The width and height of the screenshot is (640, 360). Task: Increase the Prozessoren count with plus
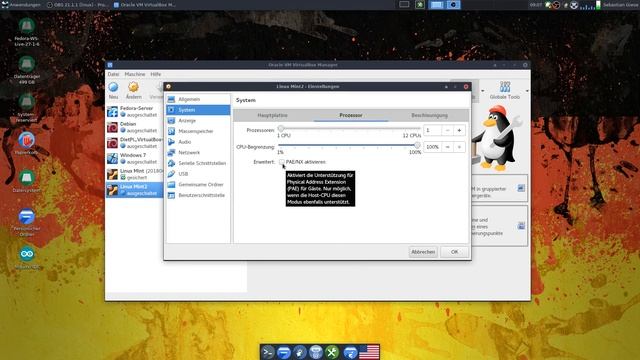pyautogui.click(x=459, y=130)
